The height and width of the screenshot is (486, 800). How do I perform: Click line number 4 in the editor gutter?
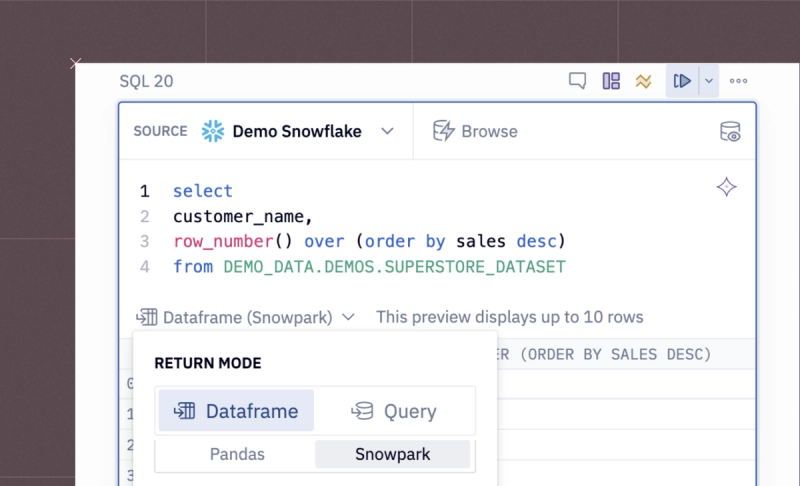pyautogui.click(x=145, y=267)
